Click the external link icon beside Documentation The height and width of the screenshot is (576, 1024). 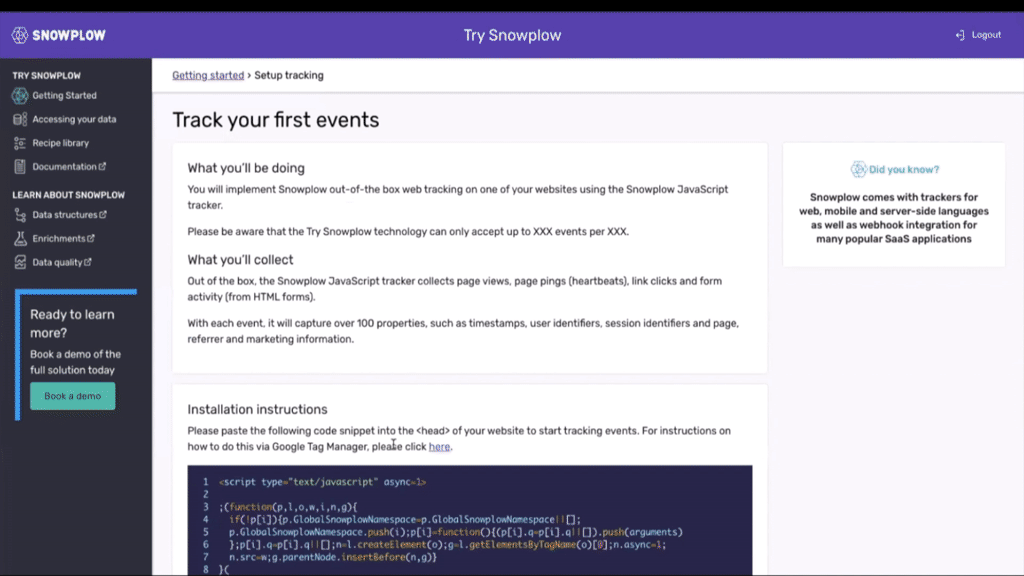(x=103, y=166)
